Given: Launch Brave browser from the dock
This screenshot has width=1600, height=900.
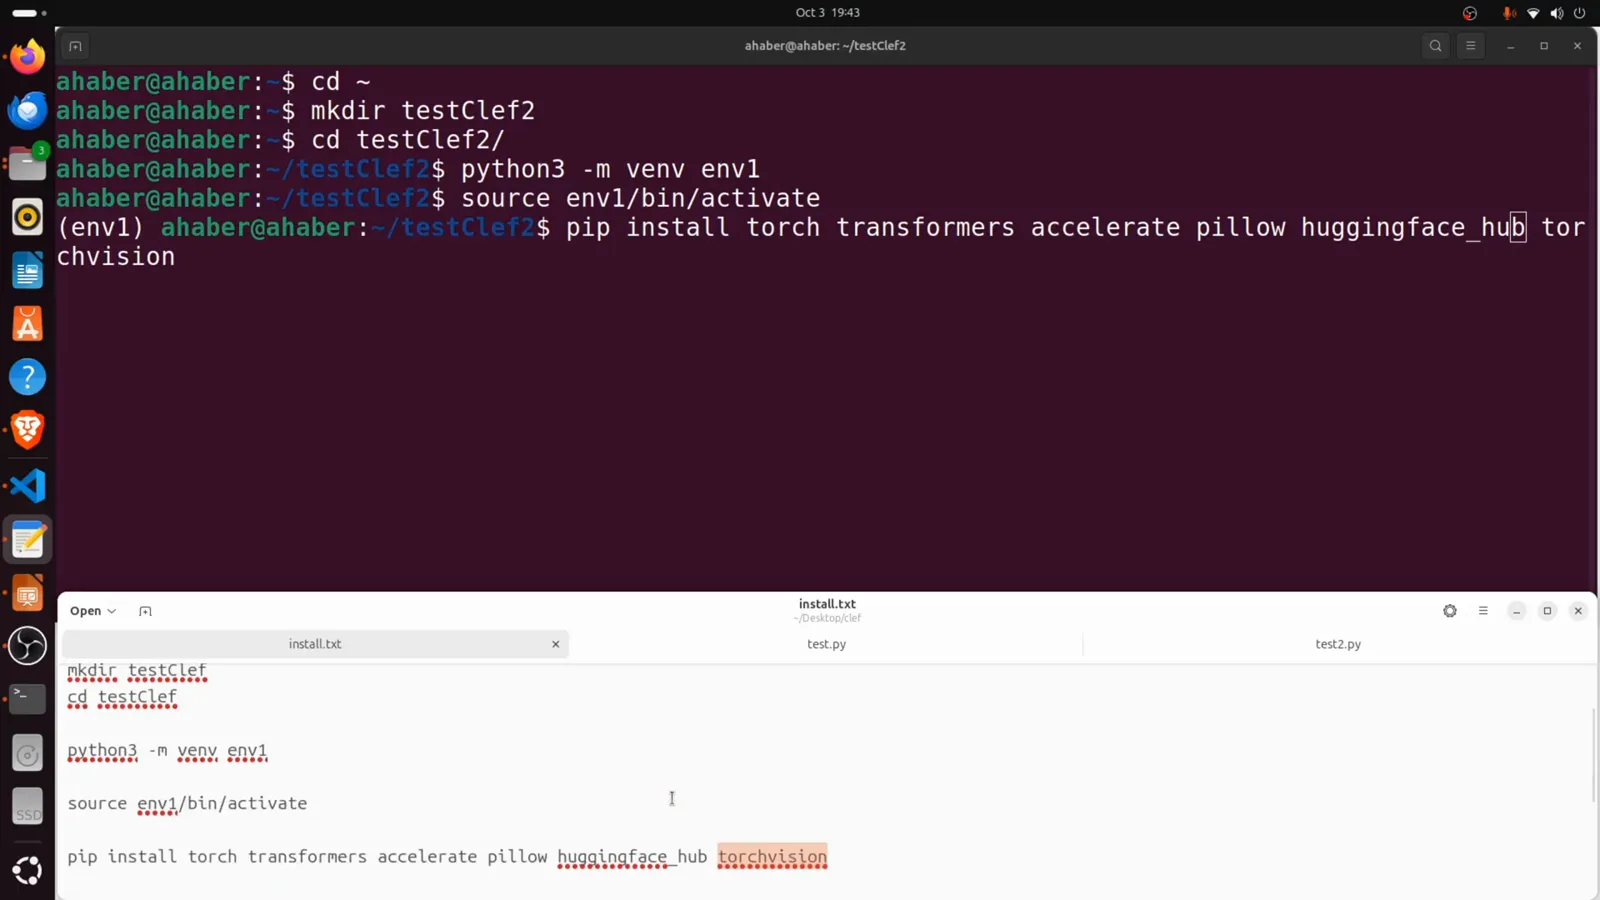Looking at the screenshot, I should pyautogui.click(x=27, y=430).
